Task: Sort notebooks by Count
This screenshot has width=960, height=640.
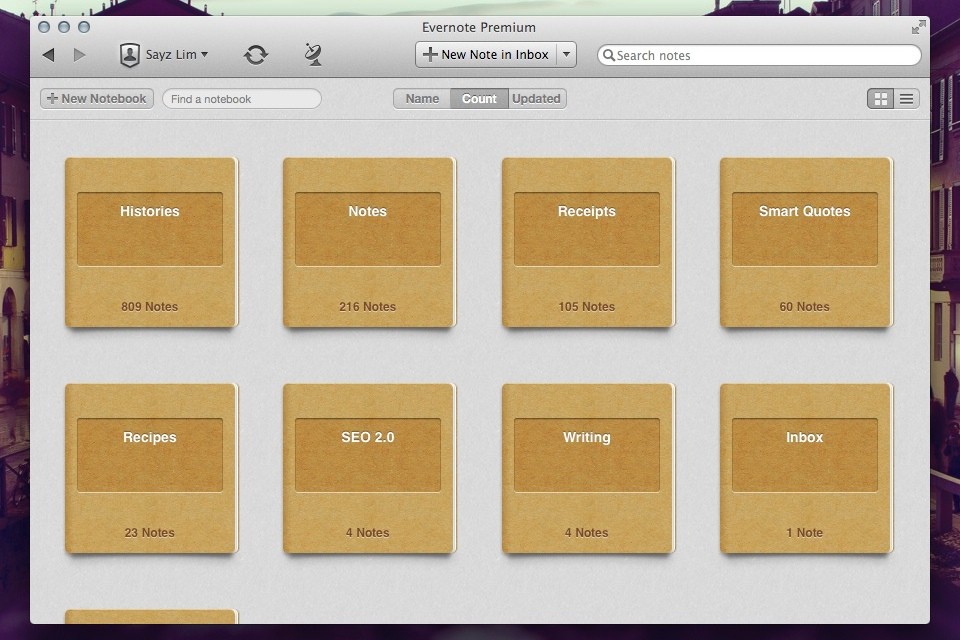Action: point(479,99)
